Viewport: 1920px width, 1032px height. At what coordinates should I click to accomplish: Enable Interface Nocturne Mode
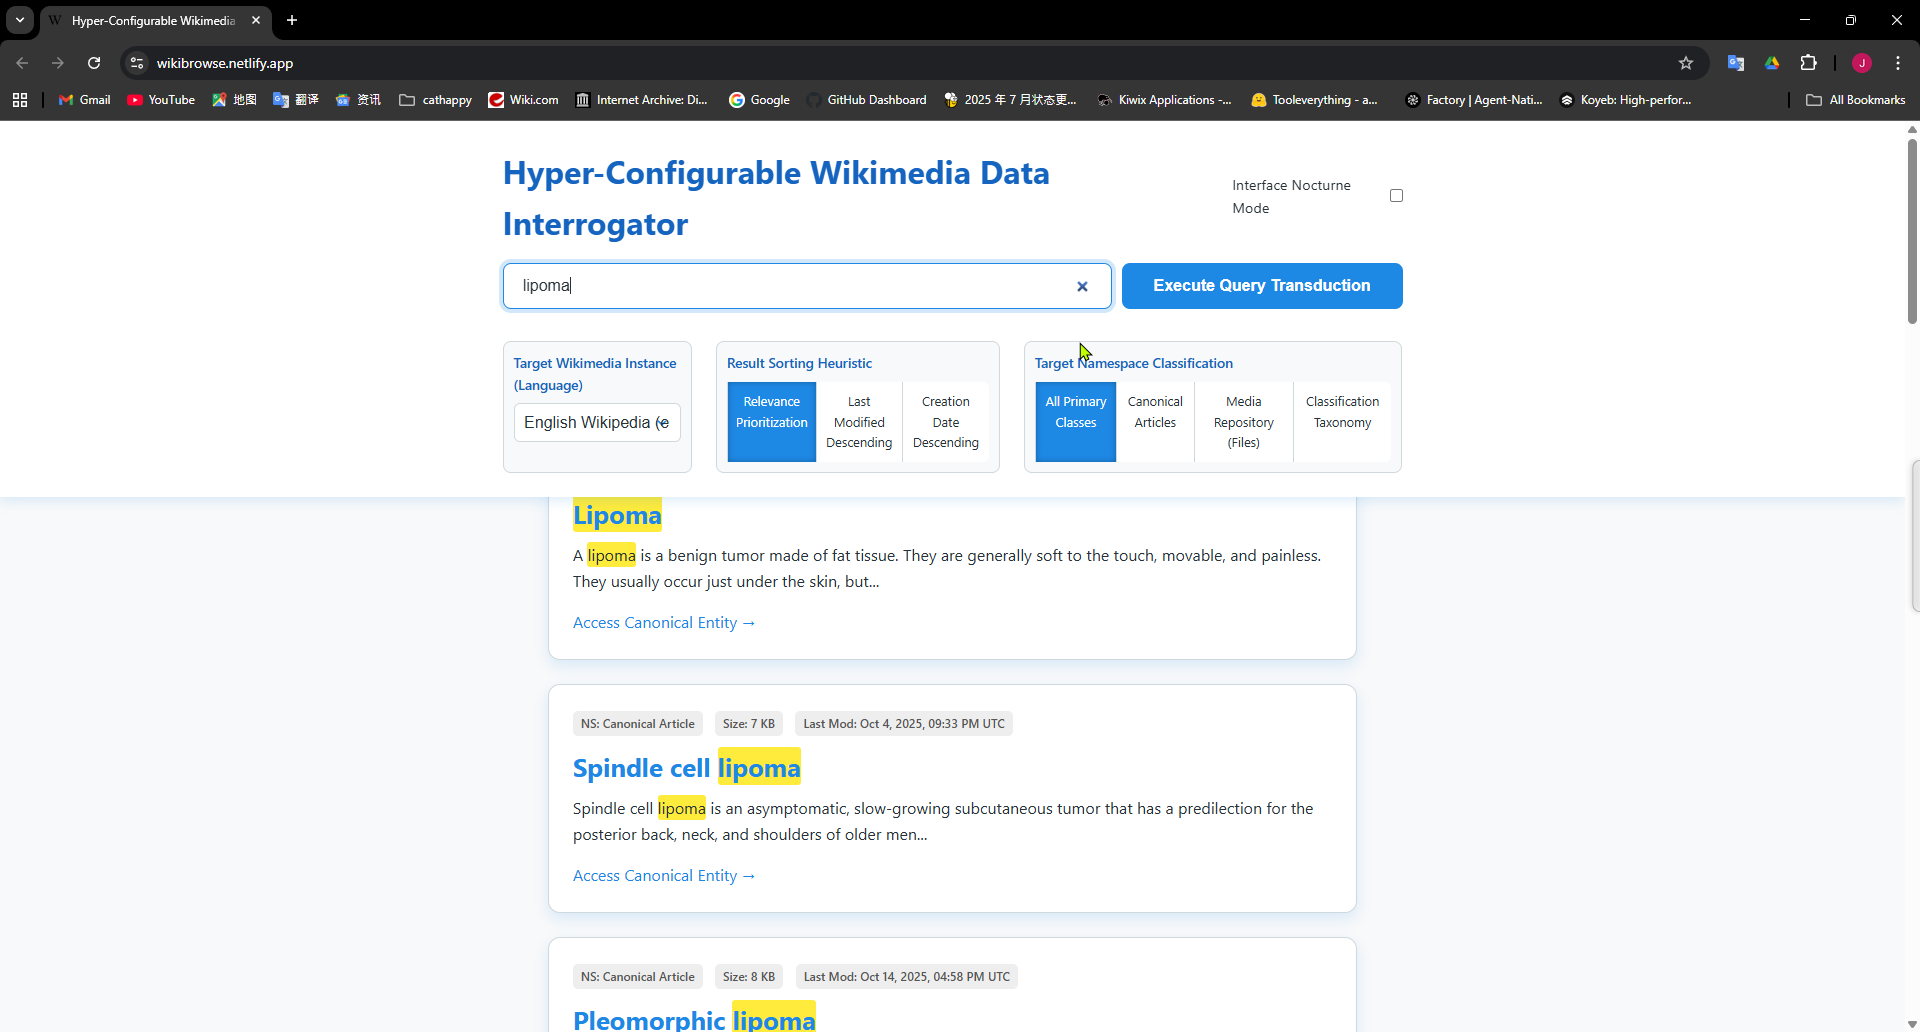(1396, 195)
